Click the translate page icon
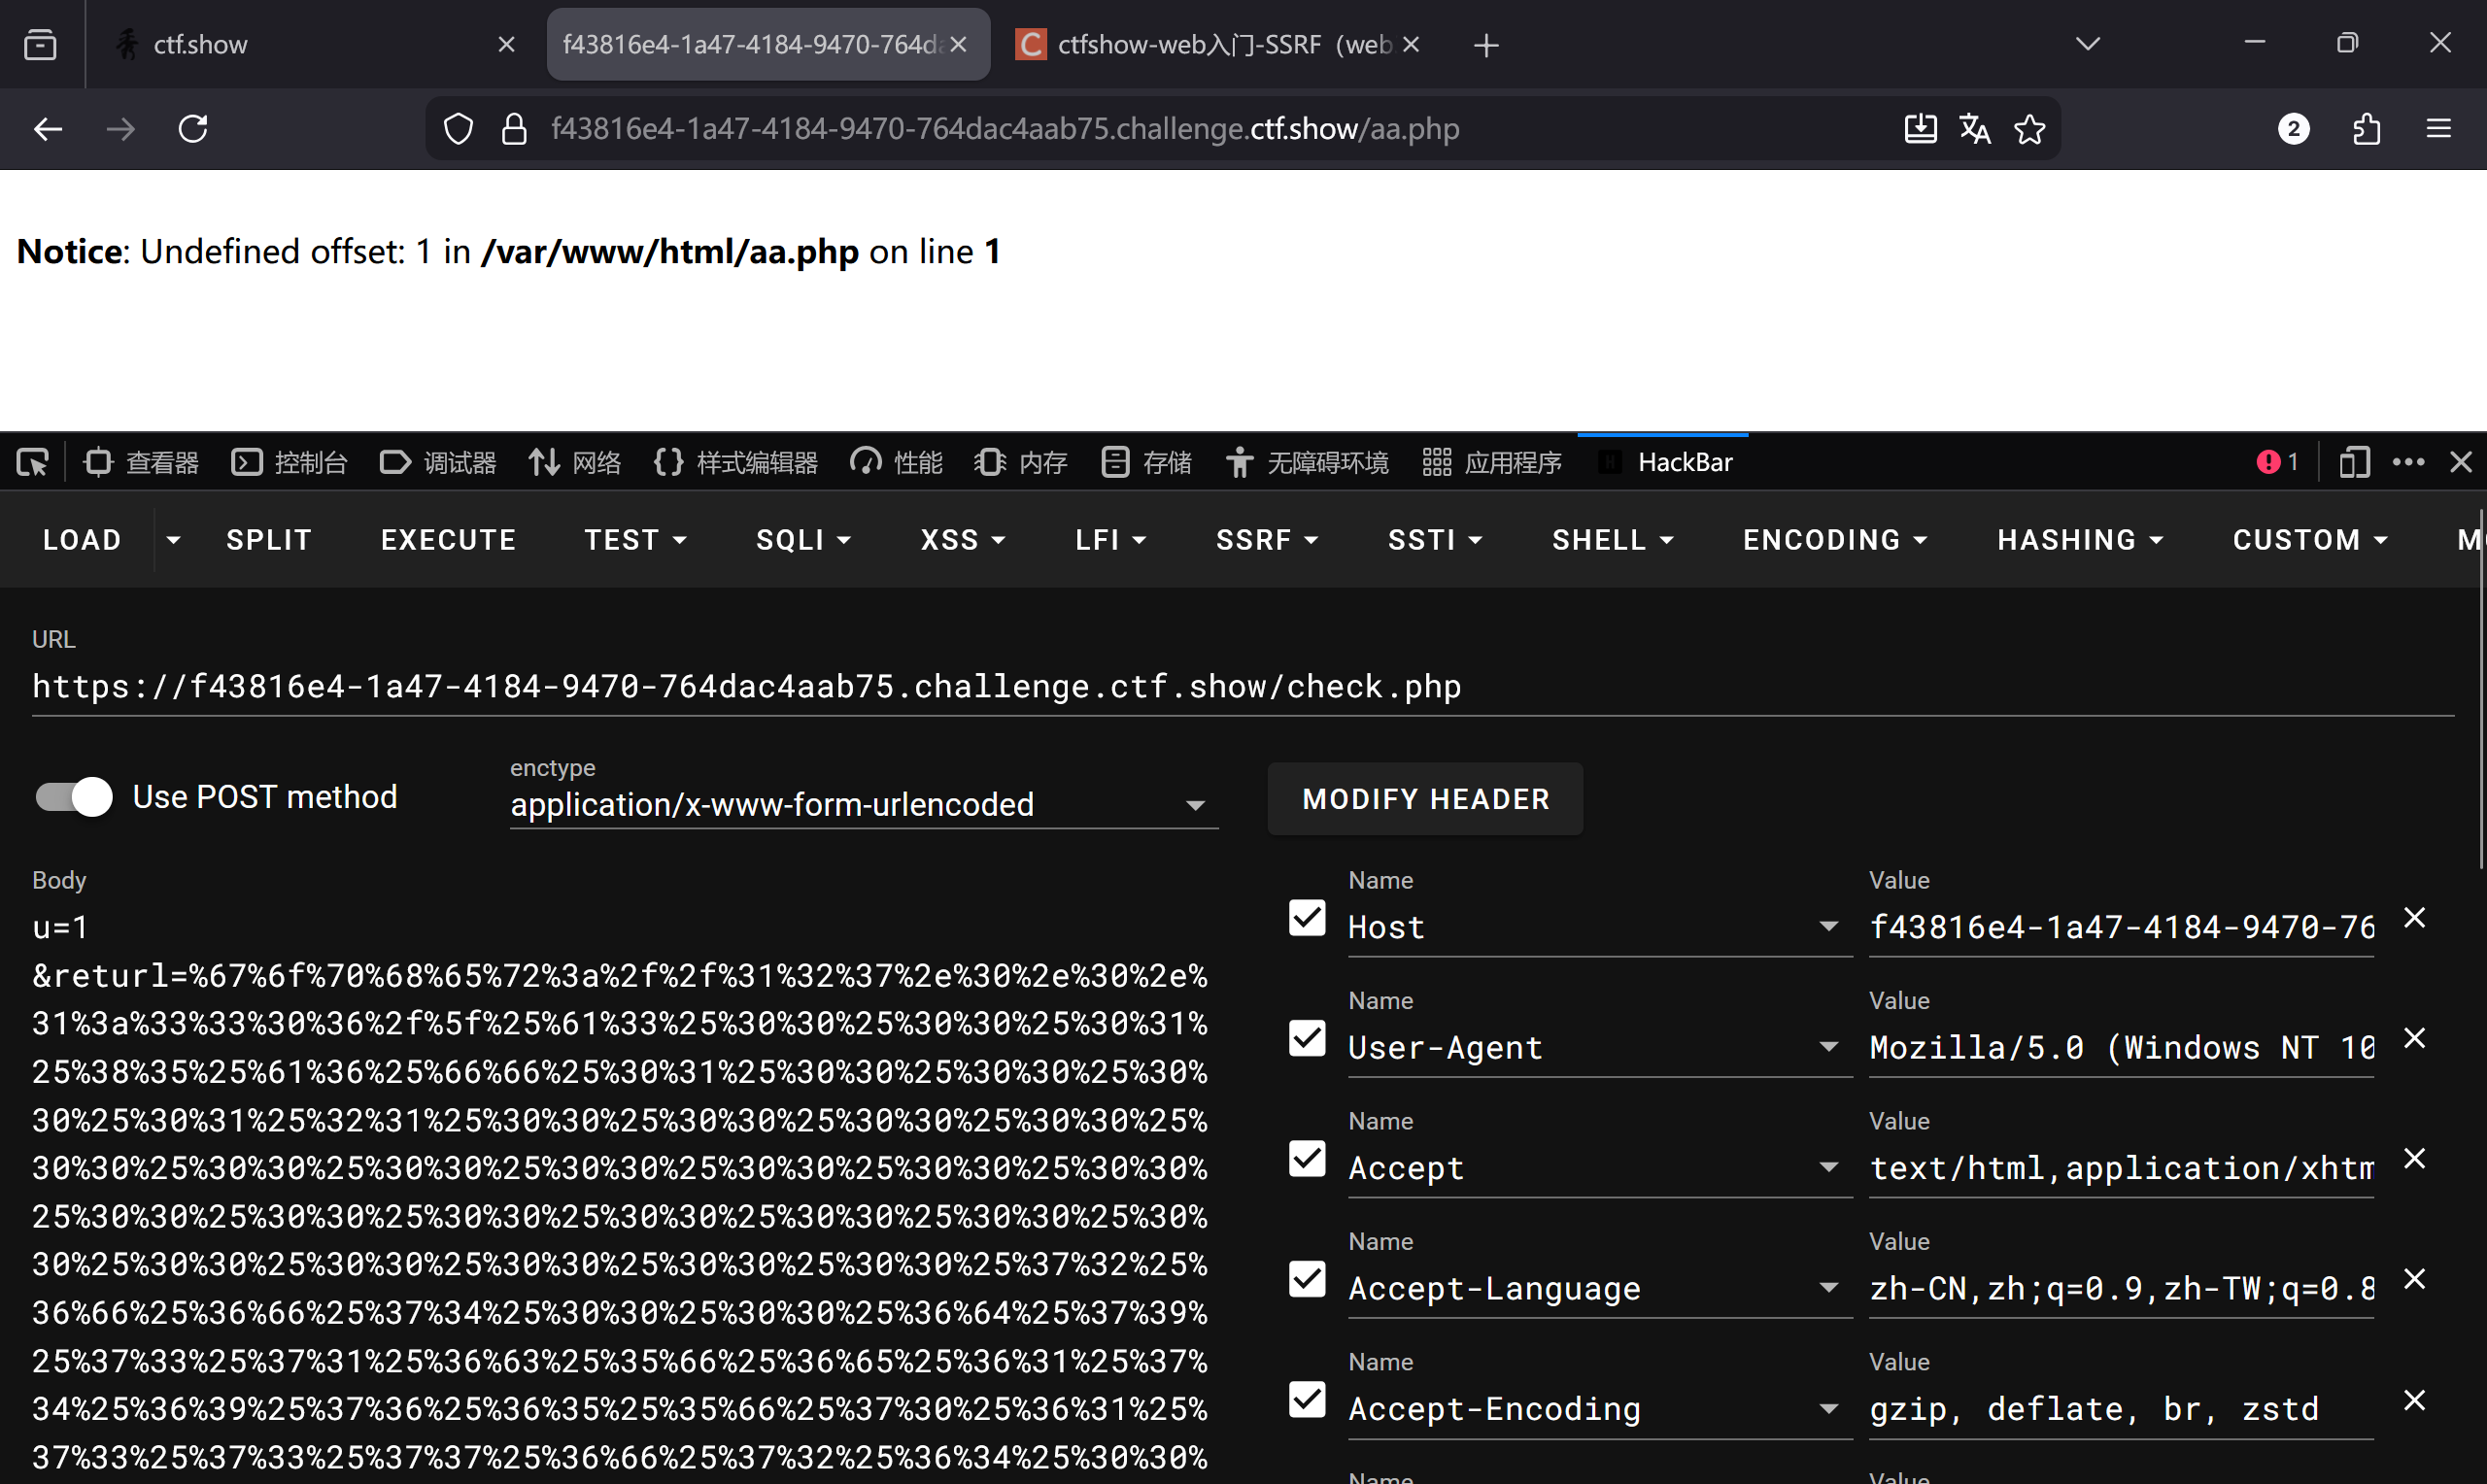The width and height of the screenshot is (2487, 1484). pyautogui.click(x=1974, y=129)
